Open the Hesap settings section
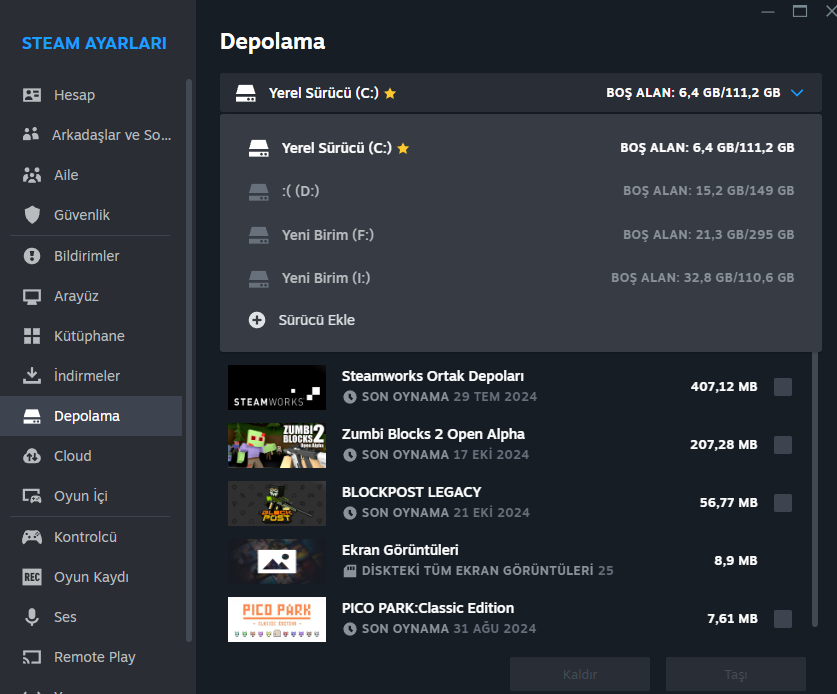Viewport: 837px width, 694px height. (91, 95)
